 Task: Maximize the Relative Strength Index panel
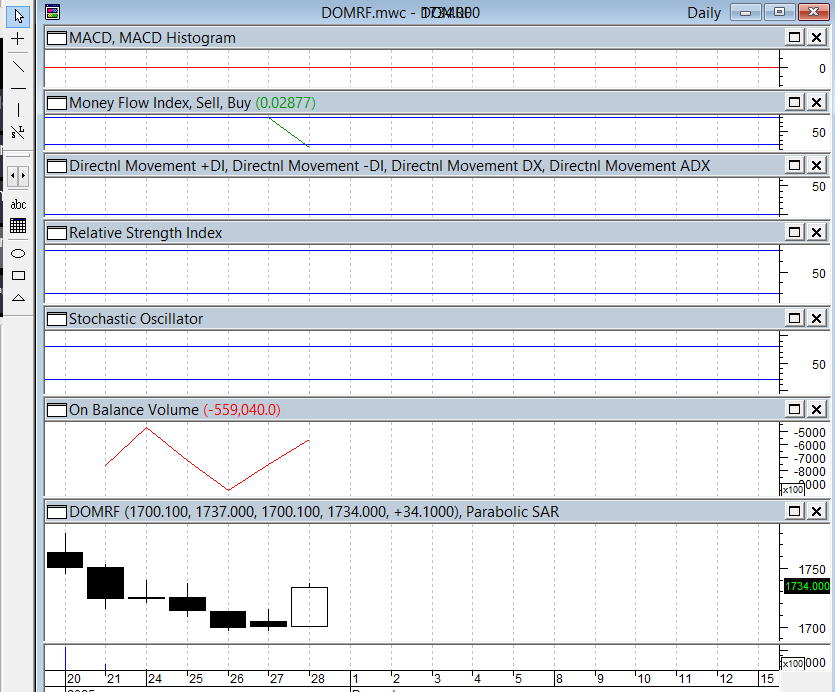pos(795,232)
